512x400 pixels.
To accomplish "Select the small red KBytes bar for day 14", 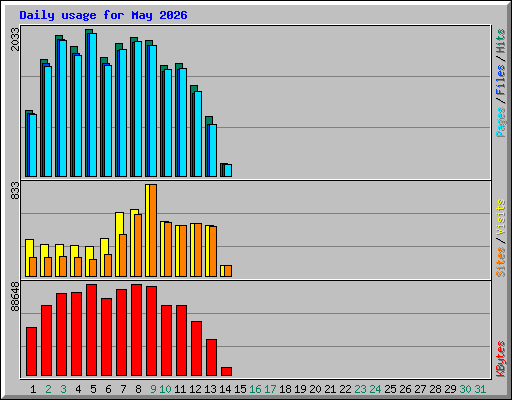I will [226, 372].
